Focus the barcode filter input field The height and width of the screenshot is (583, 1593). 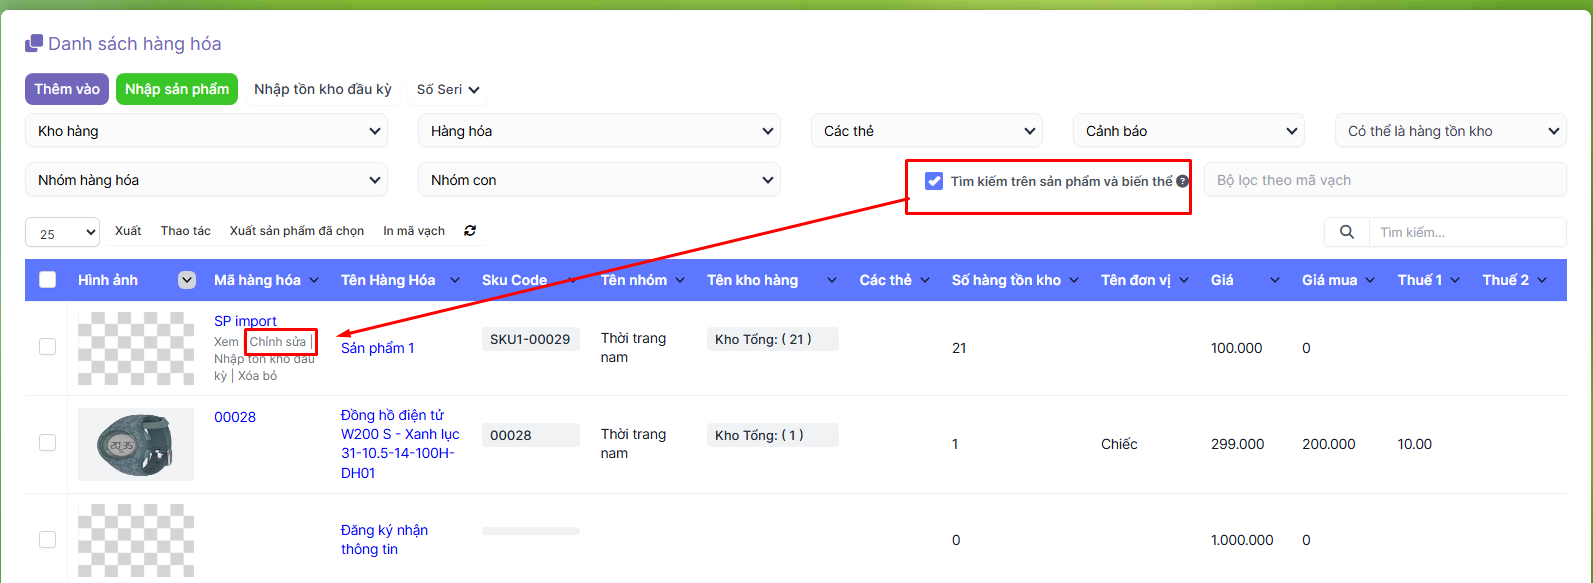click(1384, 180)
